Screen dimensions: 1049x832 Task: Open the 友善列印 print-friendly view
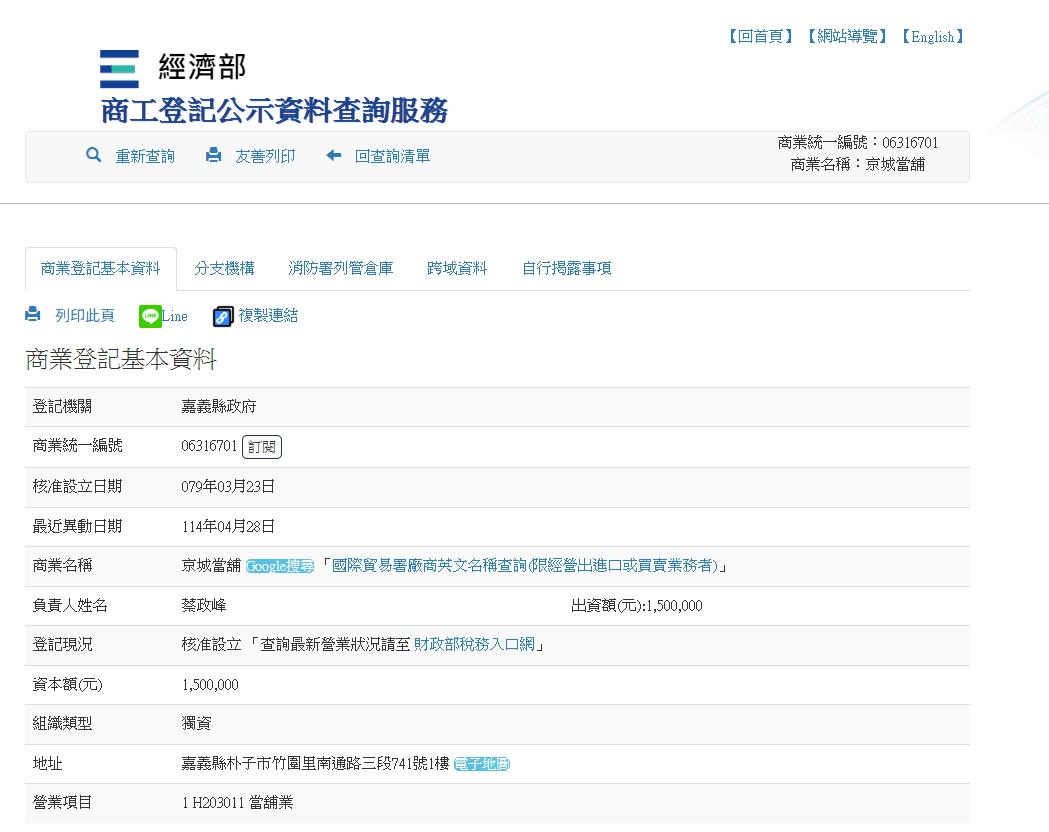[265, 157]
